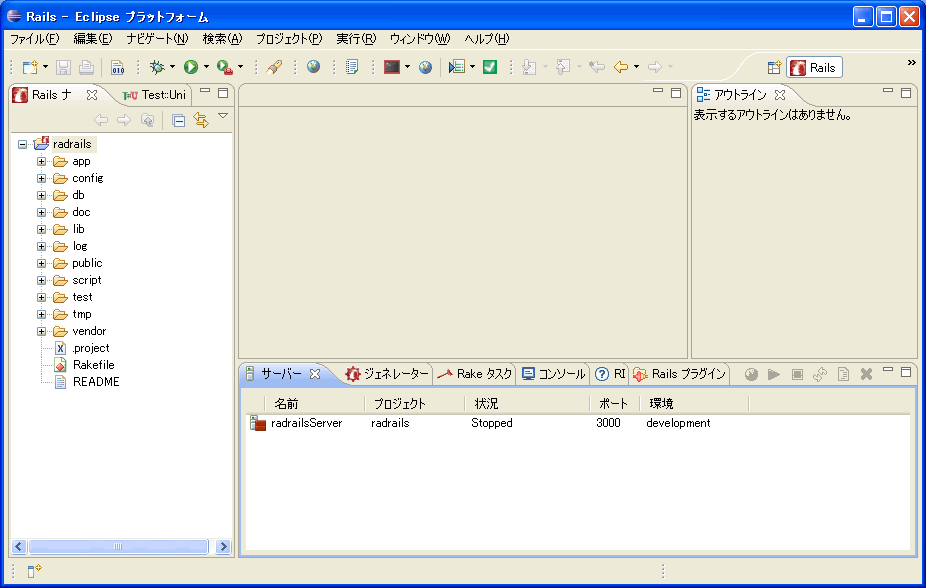
Task: Open the External Tools dropdown arrow
Action: tap(240, 67)
